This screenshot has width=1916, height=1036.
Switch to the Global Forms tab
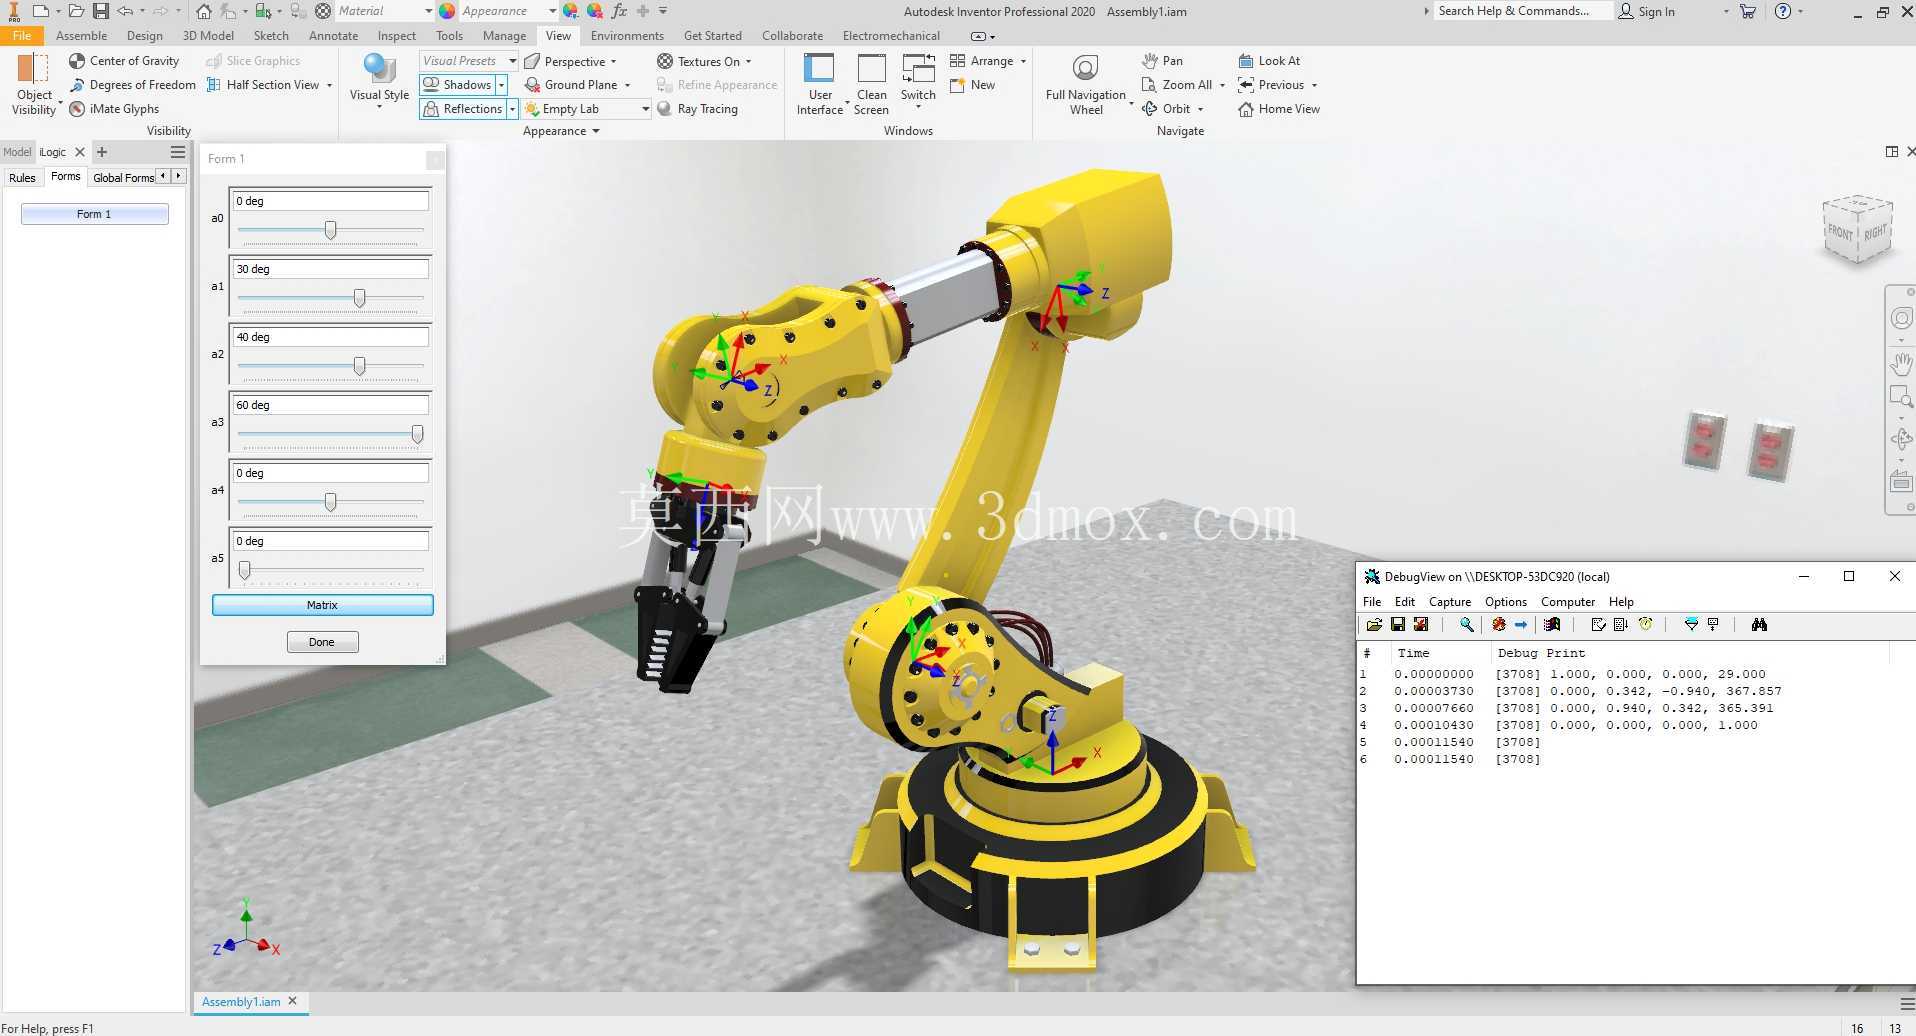pos(124,177)
